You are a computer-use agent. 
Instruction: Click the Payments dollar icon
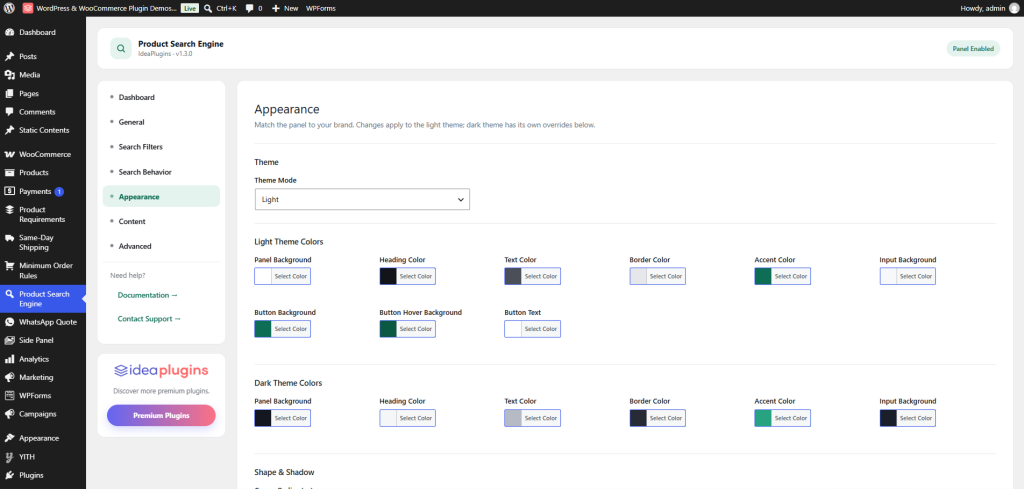(9, 191)
